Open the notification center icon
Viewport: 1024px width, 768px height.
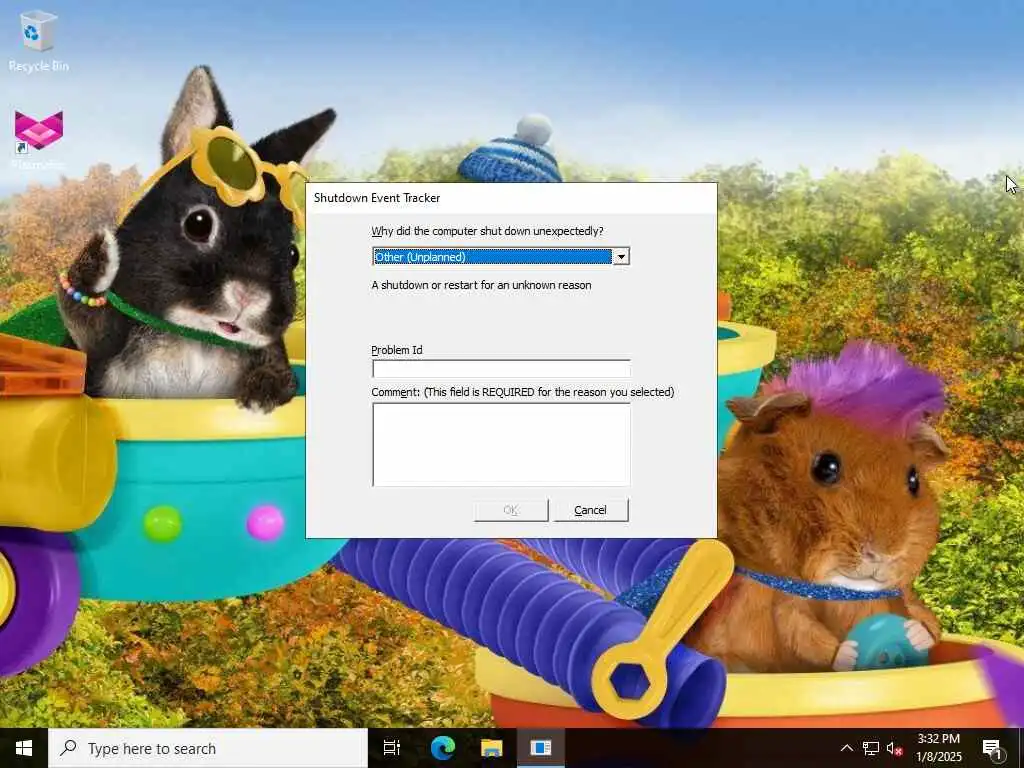pos(993,748)
